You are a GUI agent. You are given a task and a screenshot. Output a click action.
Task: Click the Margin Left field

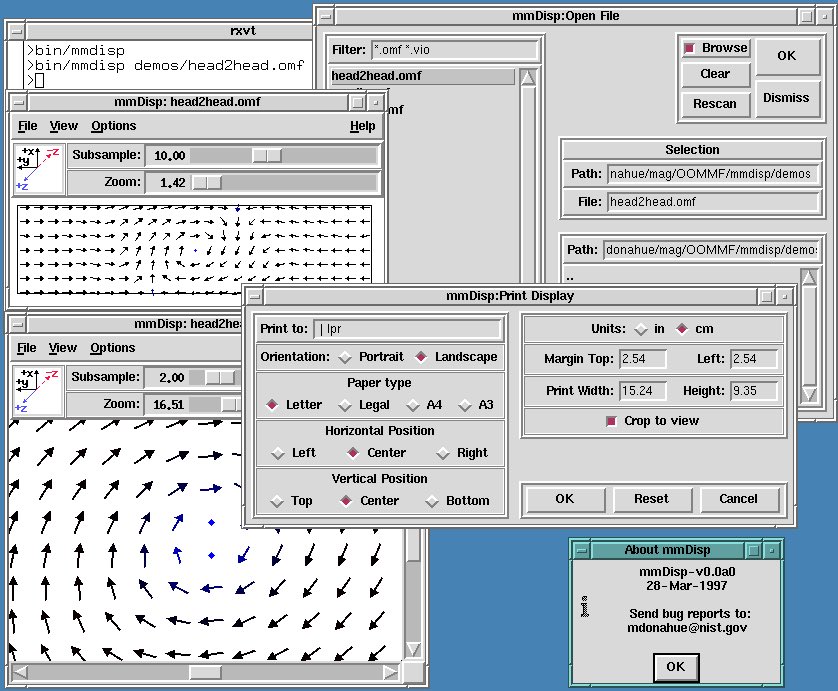(754, 359)
